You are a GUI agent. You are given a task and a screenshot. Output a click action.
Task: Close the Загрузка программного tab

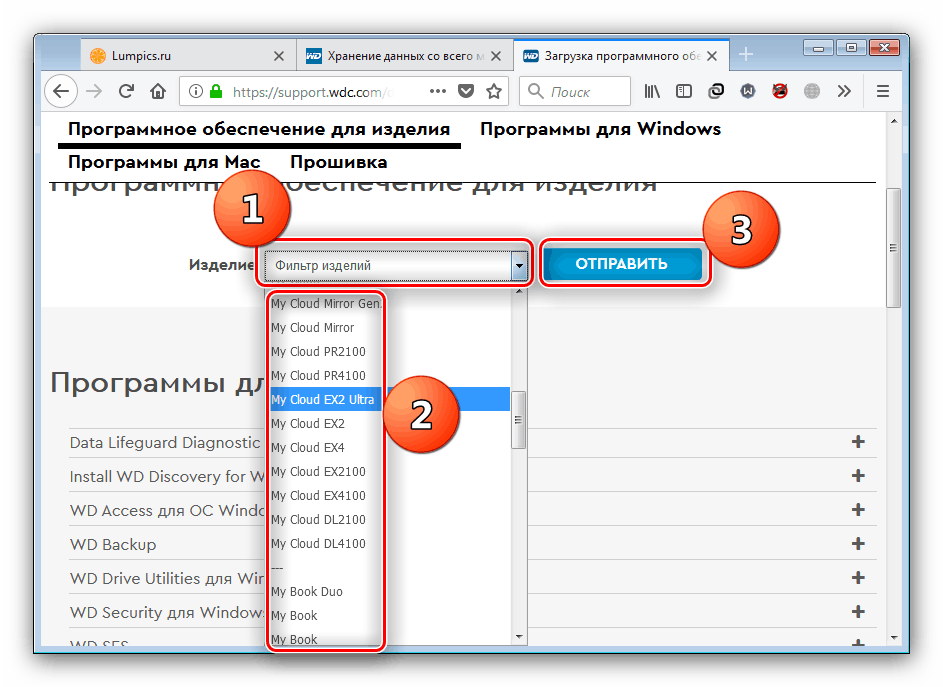712,56
